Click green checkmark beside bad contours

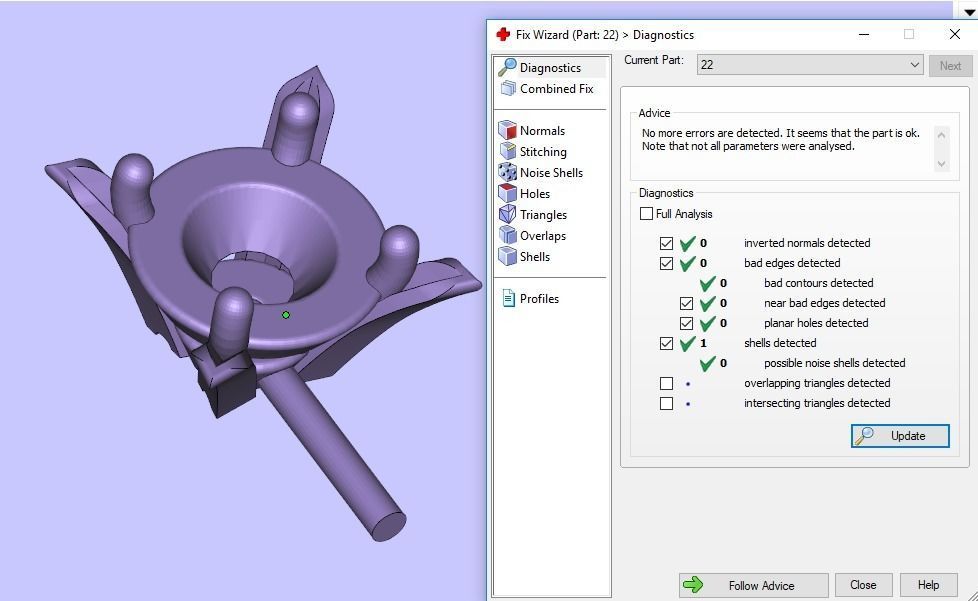click(x=707, y=283)
